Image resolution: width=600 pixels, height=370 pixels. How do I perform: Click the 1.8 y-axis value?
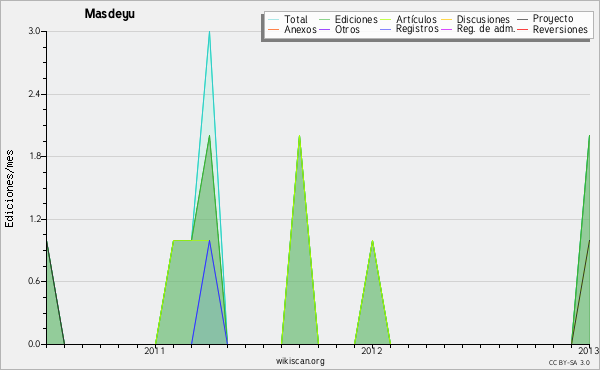34,156
